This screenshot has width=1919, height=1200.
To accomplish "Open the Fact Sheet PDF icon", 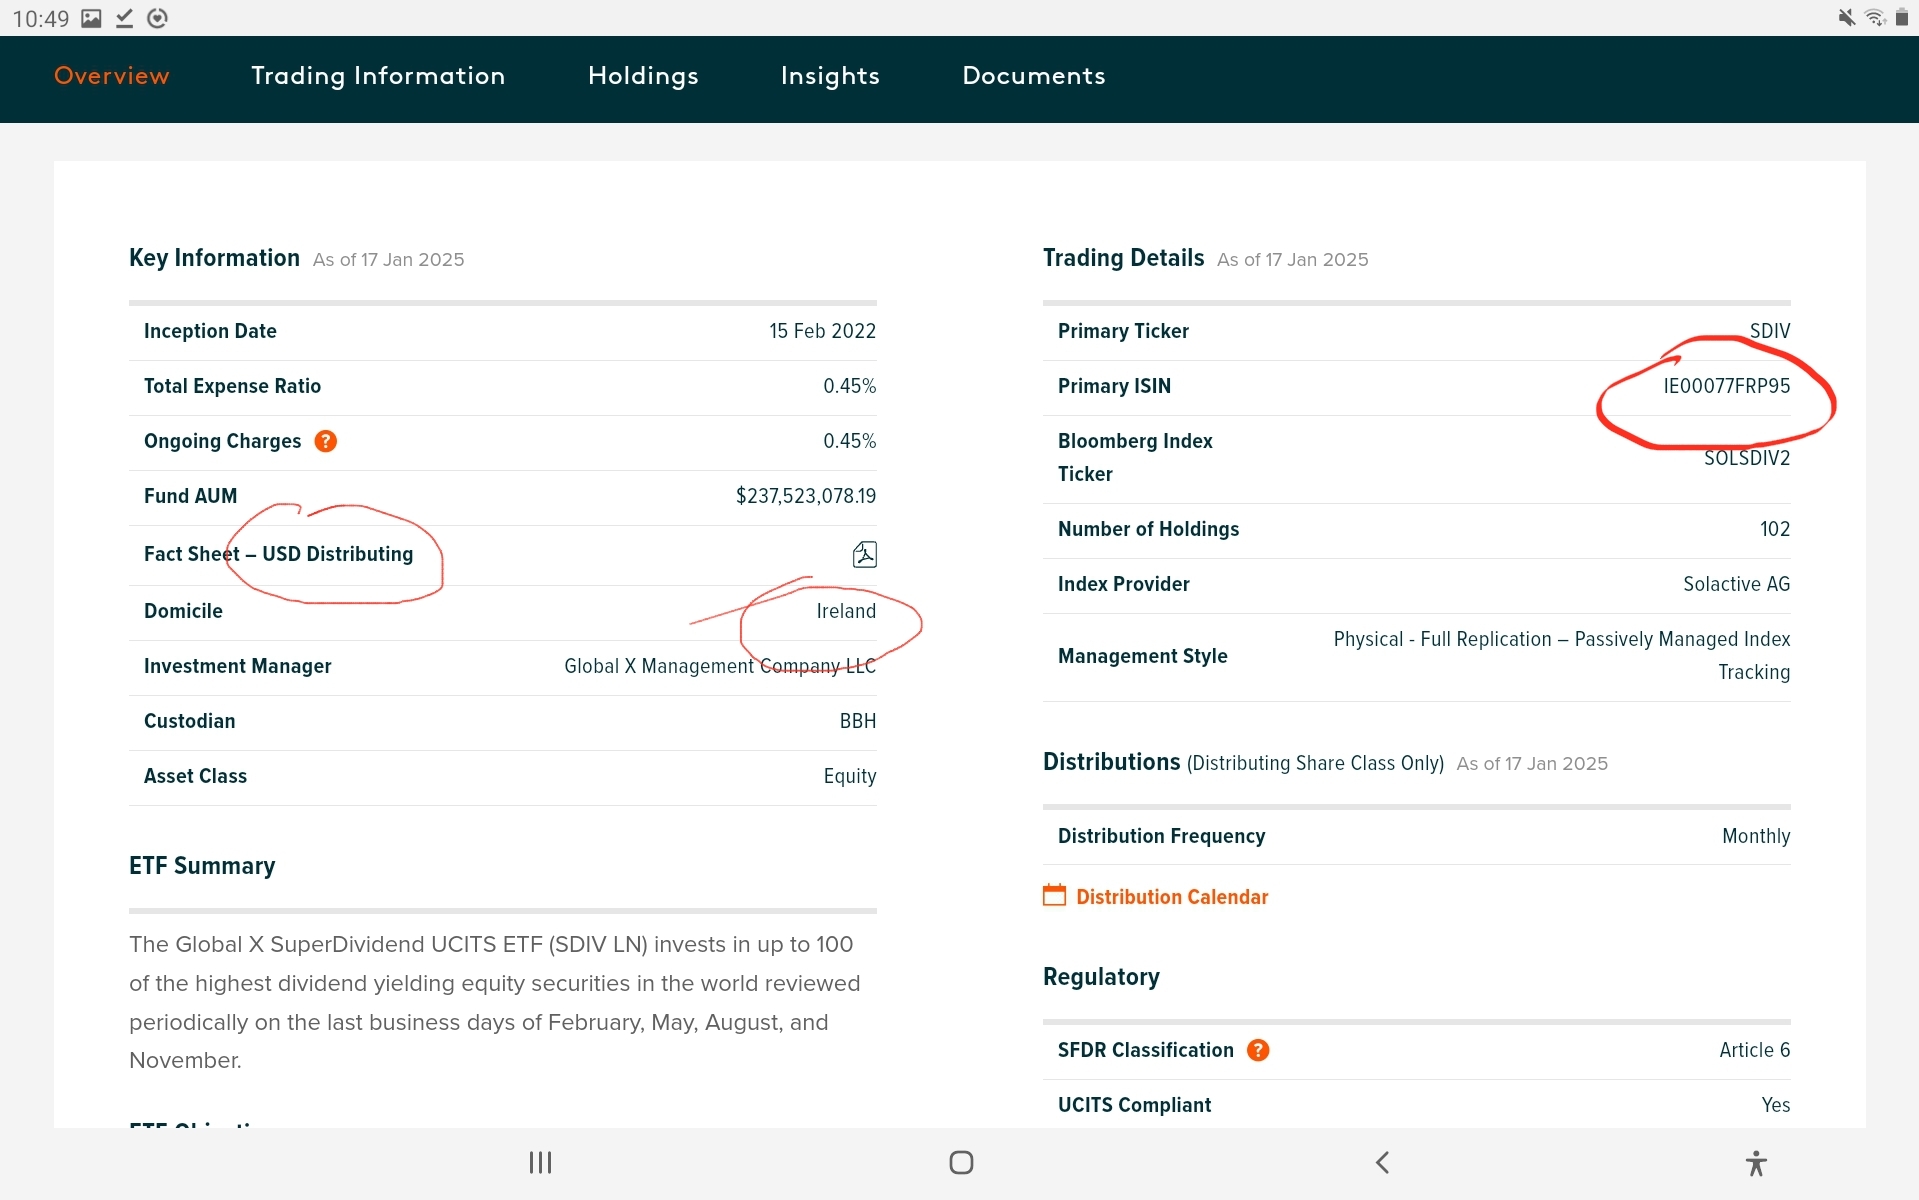I will click(x=864, y=554).
